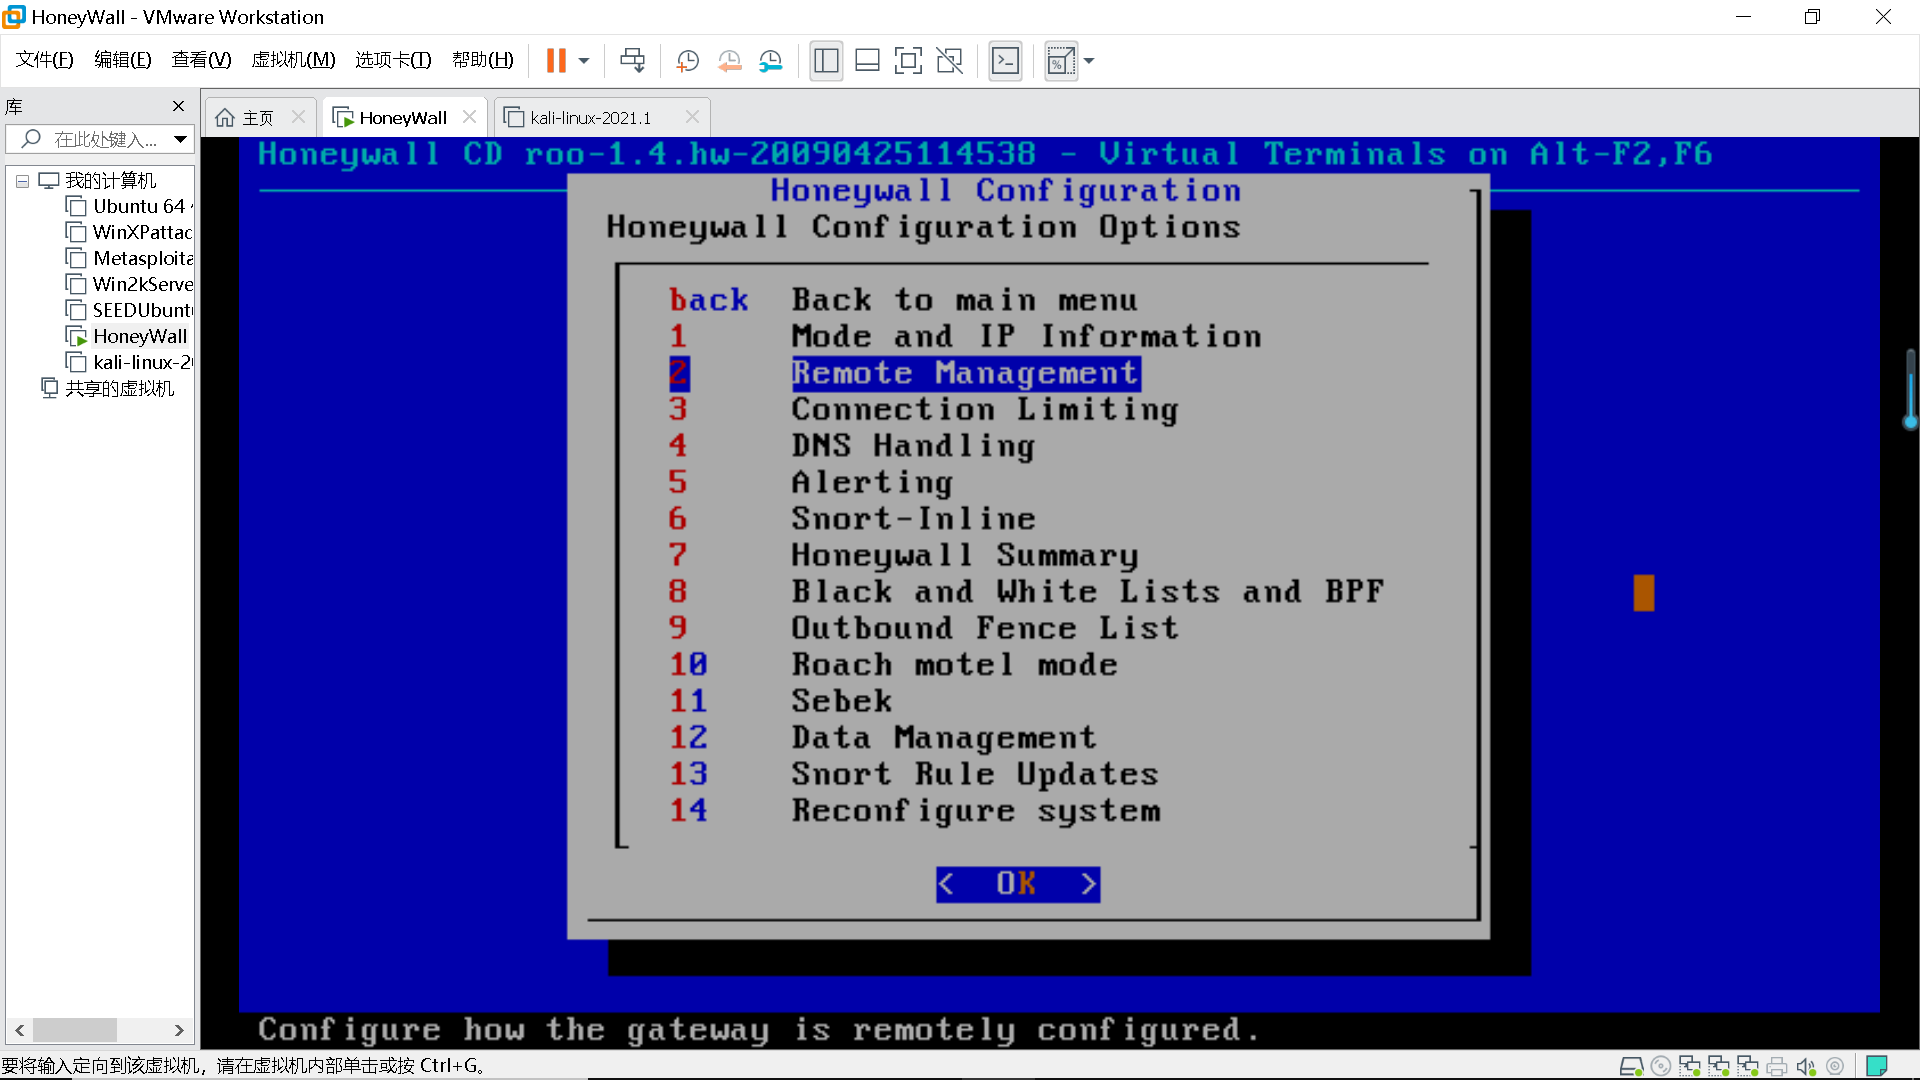Screen dimensions: 1920x1080
Task: Enter full screen mode icon
Action: [908, 61]
